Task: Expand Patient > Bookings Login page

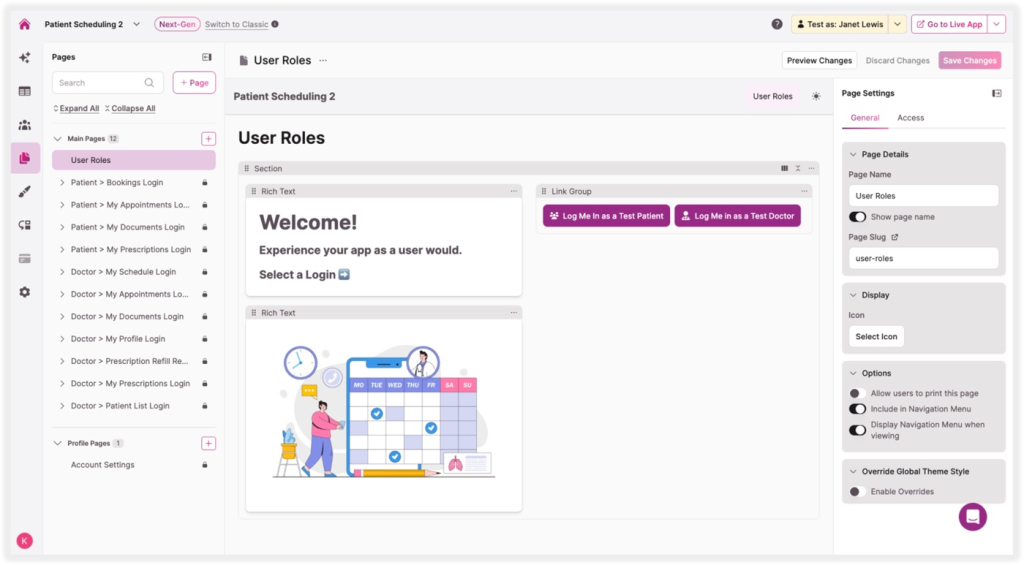Action: pos(62,183)
